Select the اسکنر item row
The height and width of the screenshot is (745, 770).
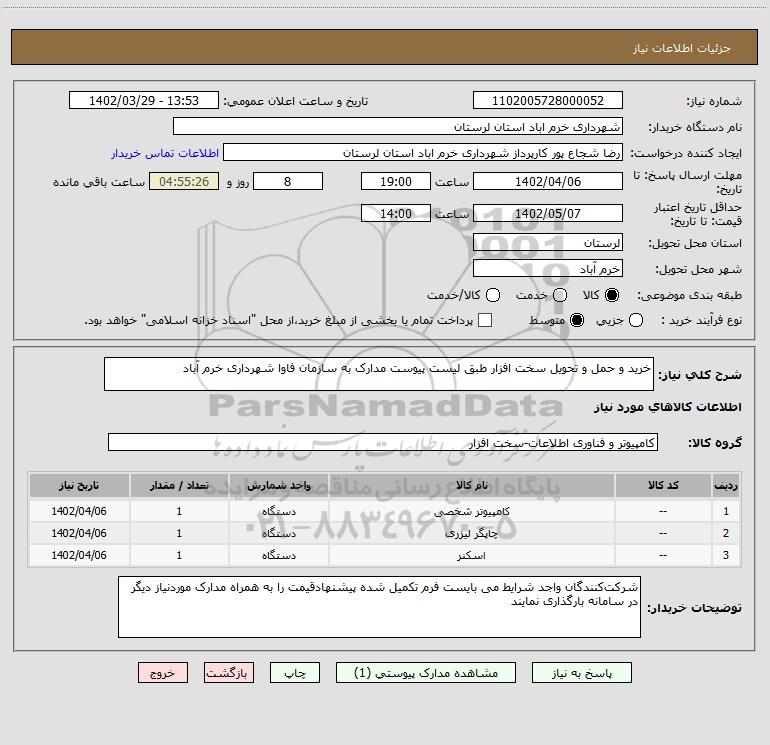coord(385,555)
